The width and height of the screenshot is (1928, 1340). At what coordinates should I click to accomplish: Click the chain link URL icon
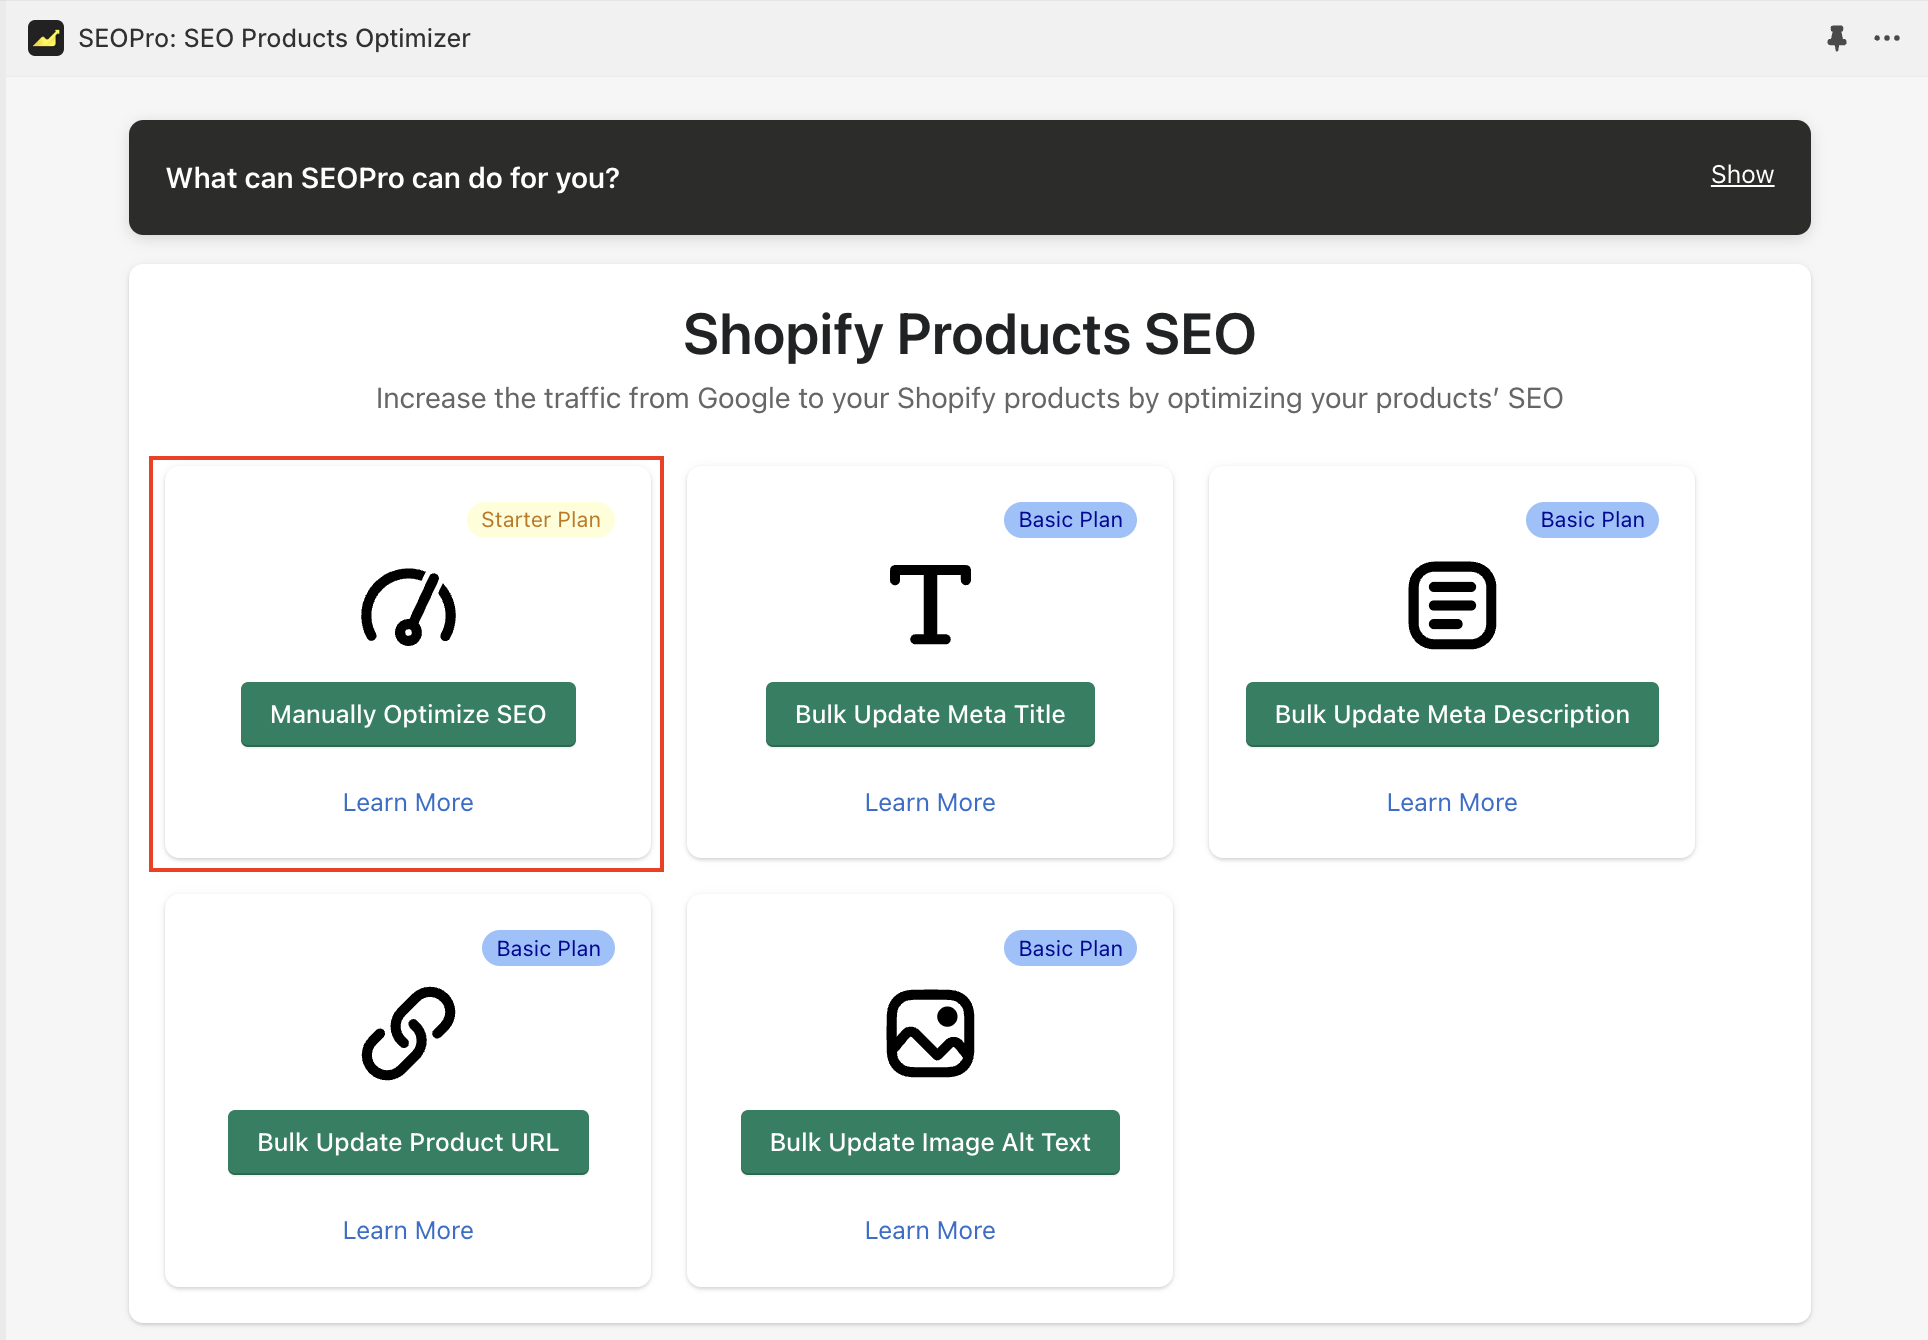(x=408, y=1033)
